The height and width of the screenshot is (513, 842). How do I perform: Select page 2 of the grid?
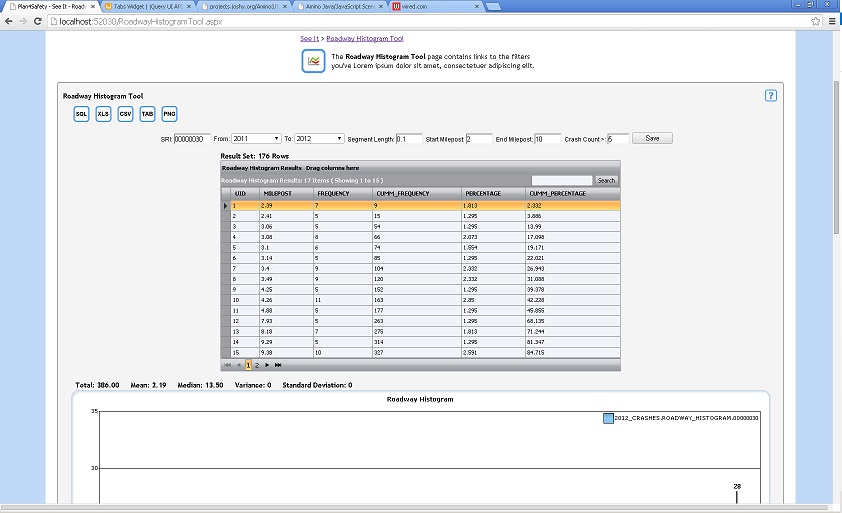coord(257,365)
